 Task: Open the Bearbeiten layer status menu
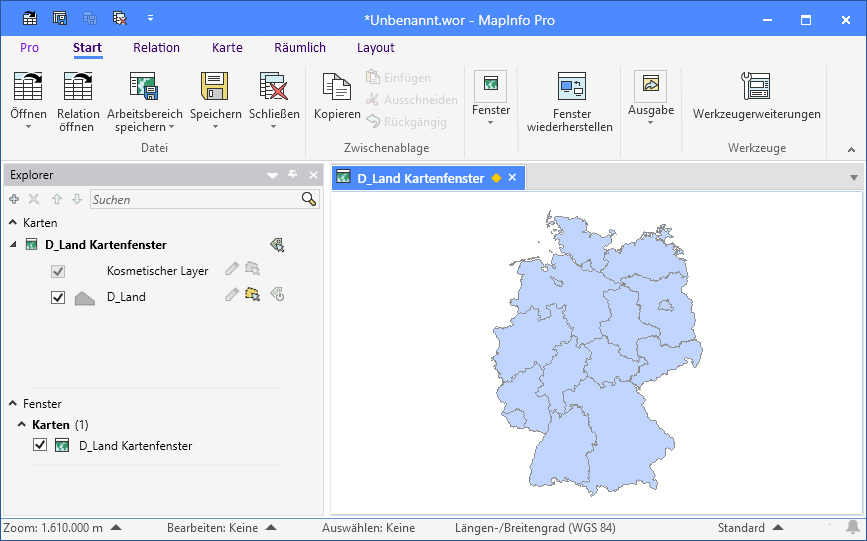pos(271,528)
